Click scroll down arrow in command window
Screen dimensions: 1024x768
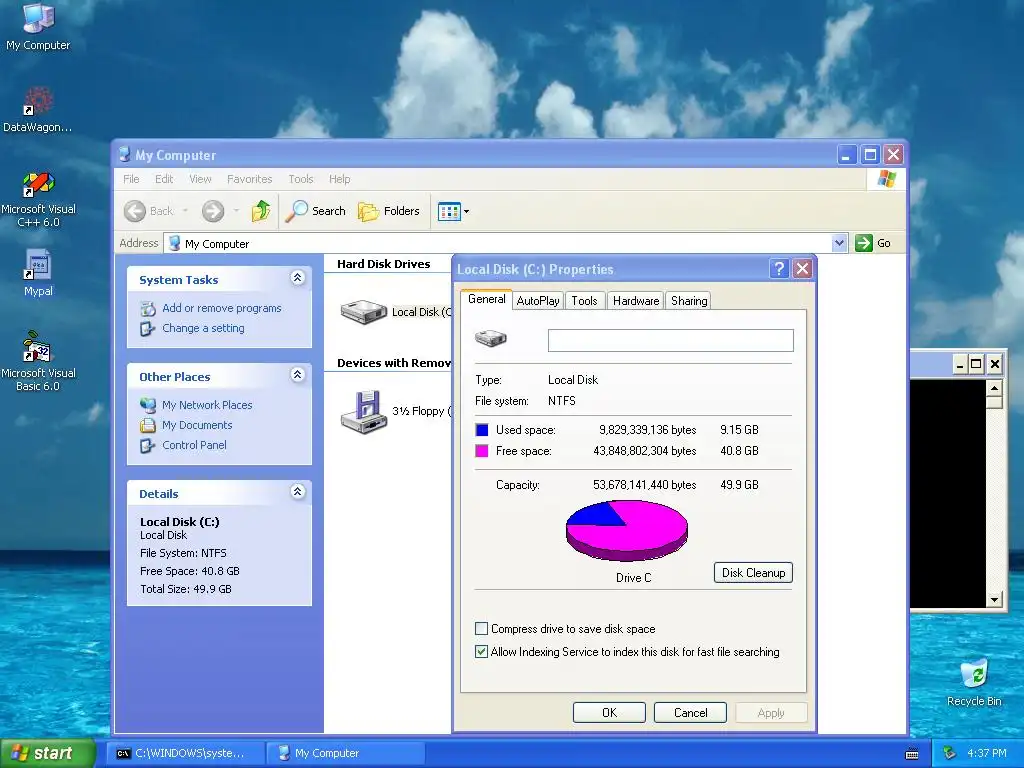click(x=994, y=599)
